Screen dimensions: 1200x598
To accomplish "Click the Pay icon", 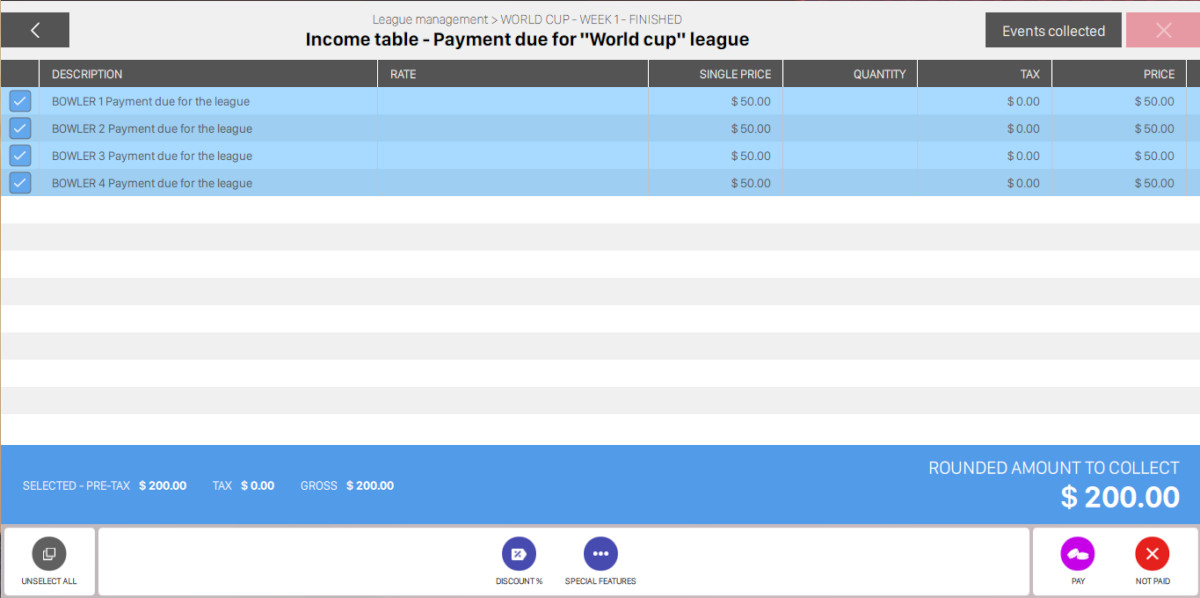I will click(1077, 554).
